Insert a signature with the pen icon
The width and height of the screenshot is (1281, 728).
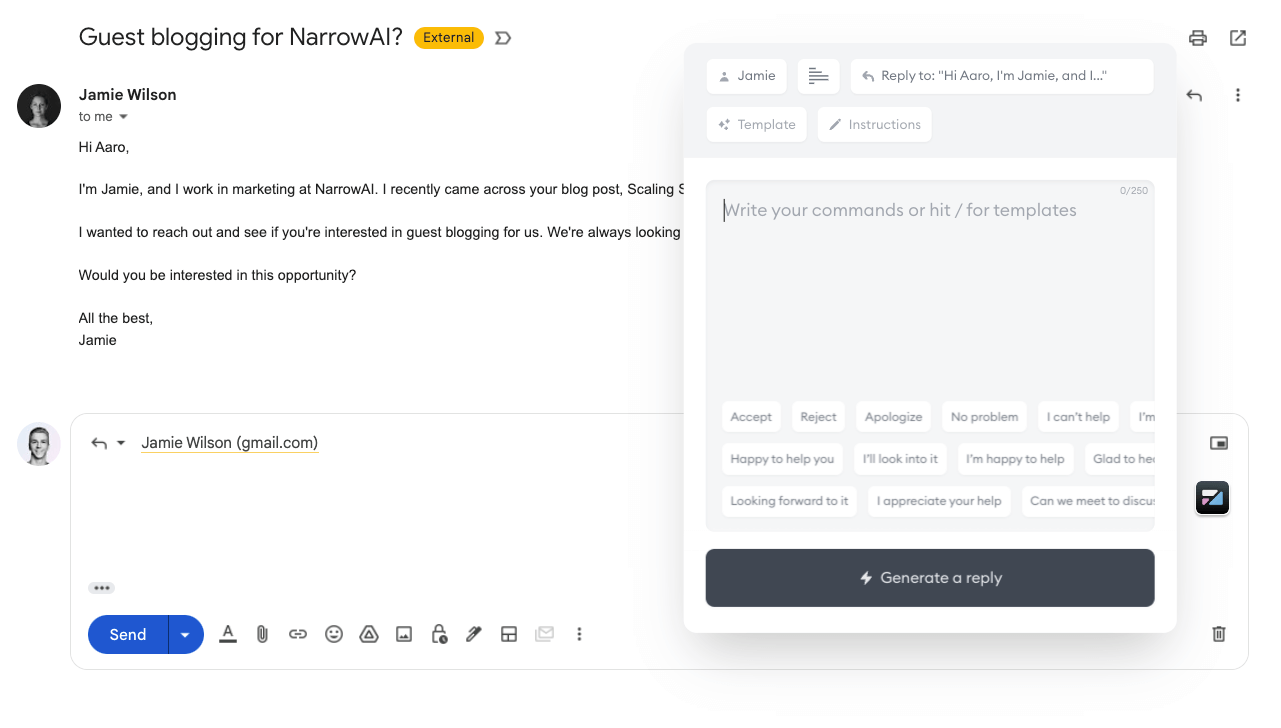click(473, 634)
